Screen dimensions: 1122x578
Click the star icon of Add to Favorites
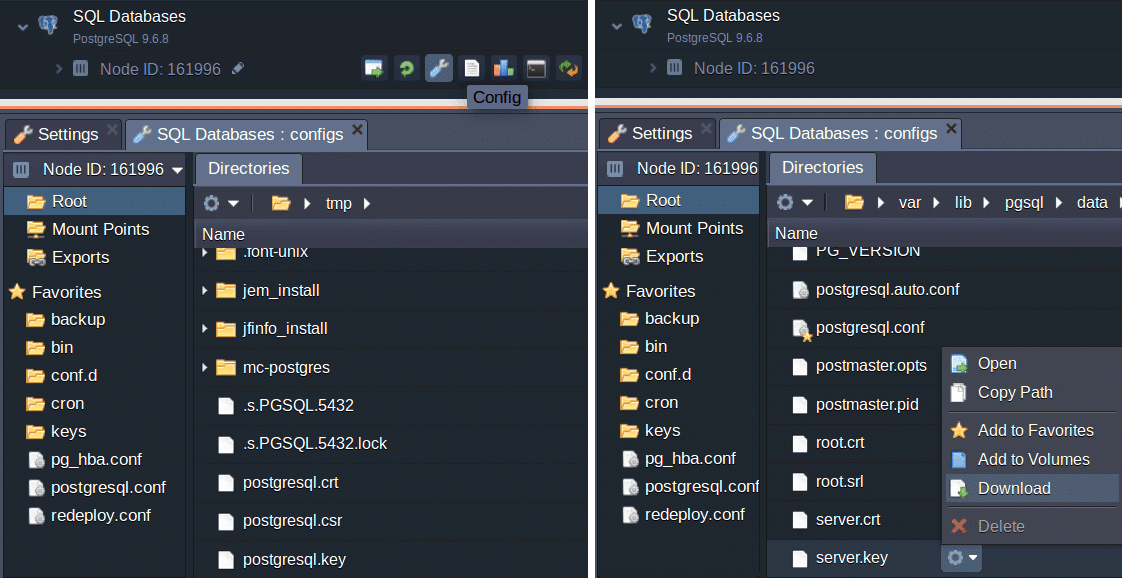[959, 431]
